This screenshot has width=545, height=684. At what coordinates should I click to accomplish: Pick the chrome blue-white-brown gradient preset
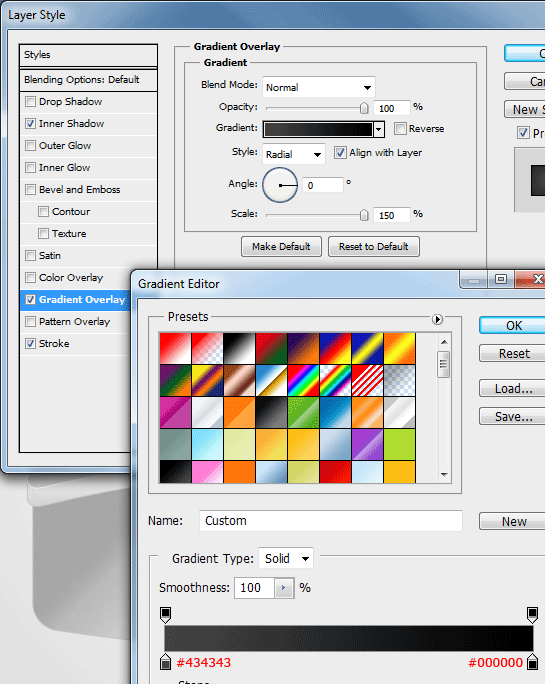[x=271, y=380]
